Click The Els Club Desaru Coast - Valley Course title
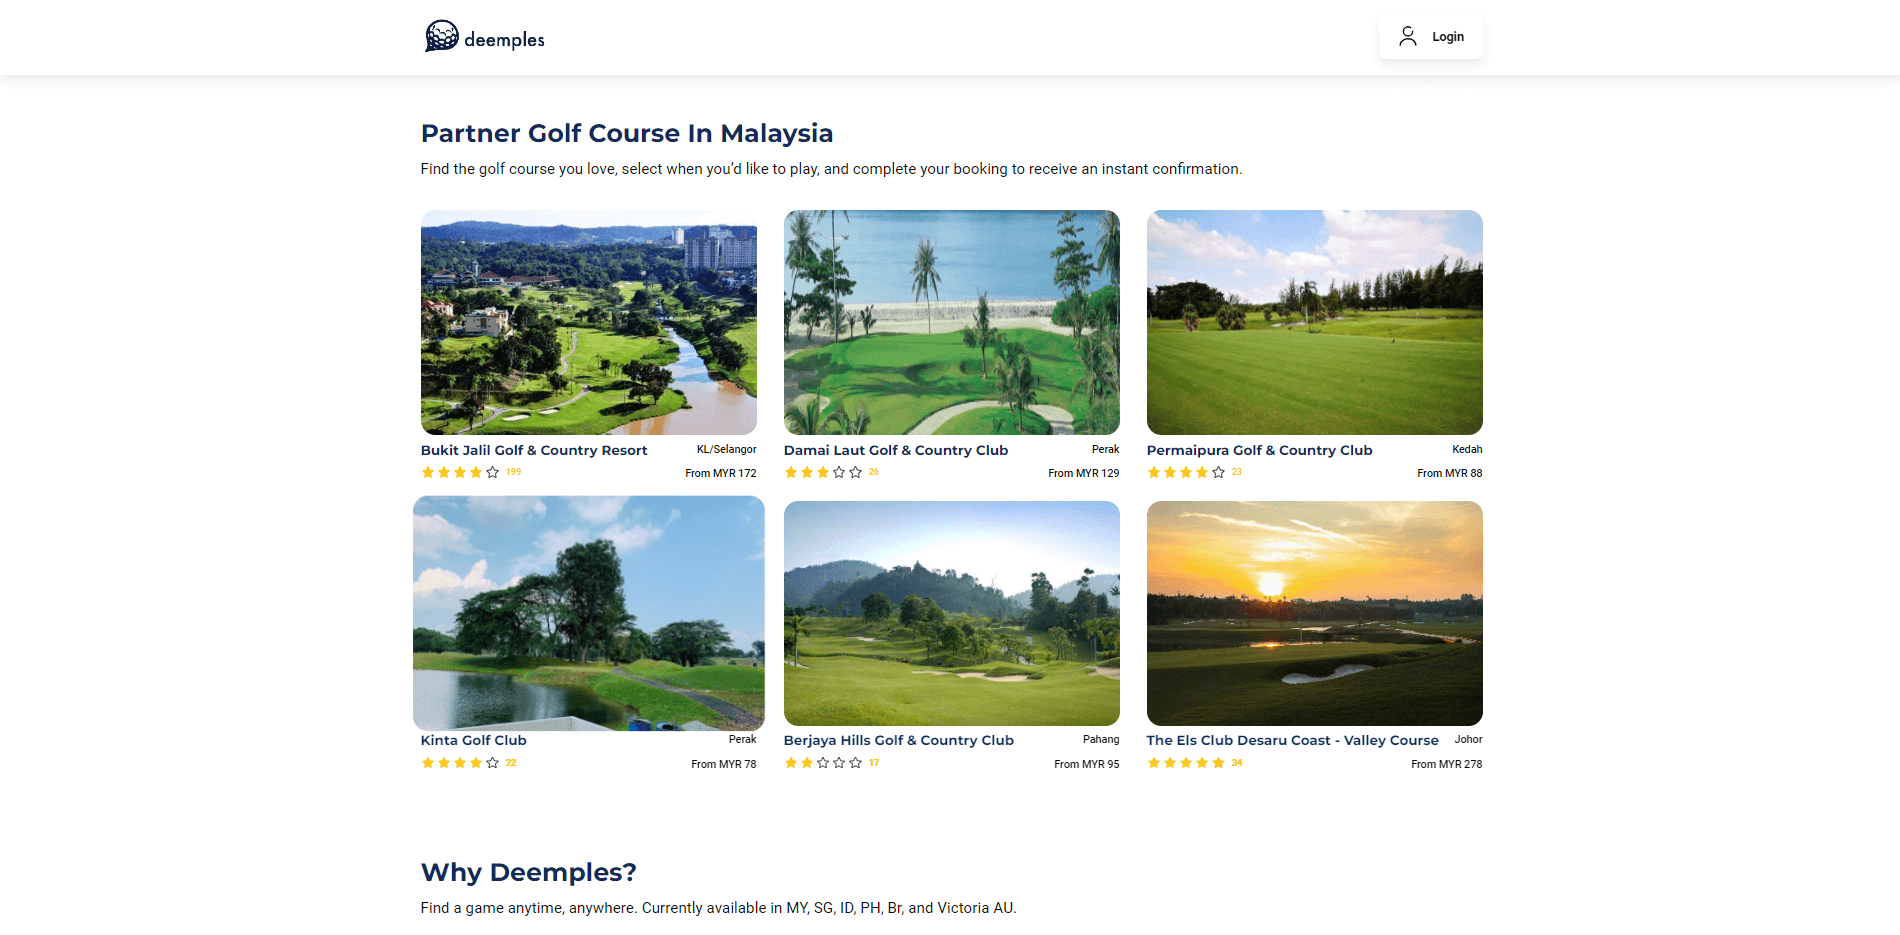1900x935 pixels. click(x=1293, y=741)
